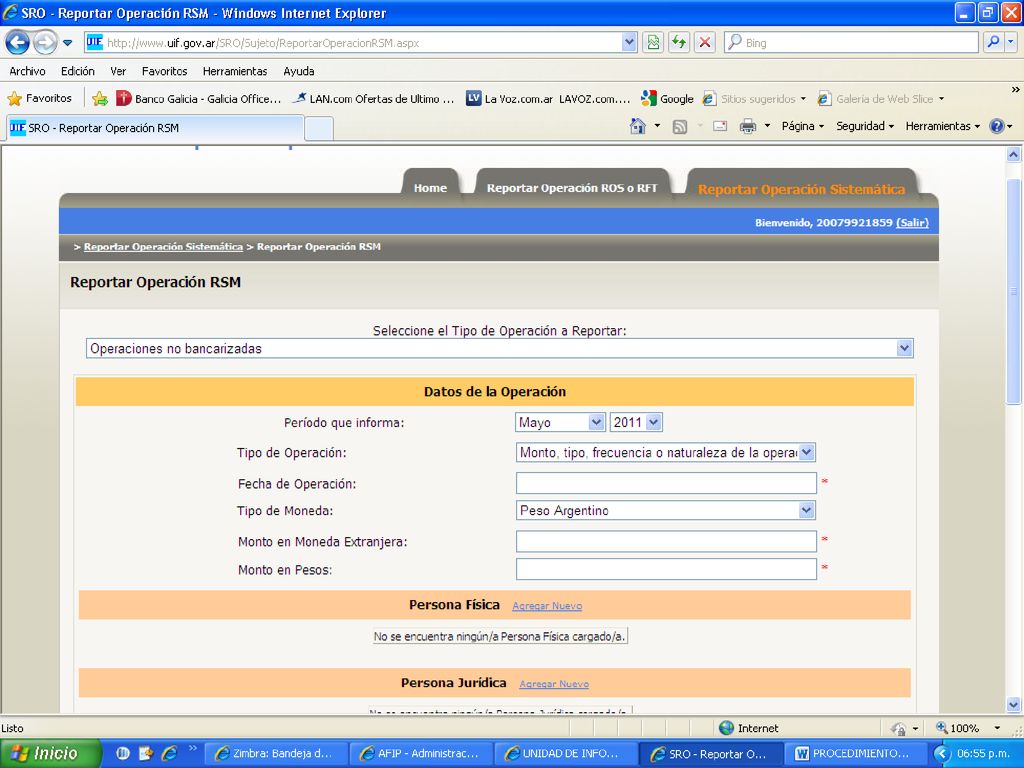This screenshot has width=1024, height=768.
Task: Show more favorites bar items chevron
Action: coord(1016,89)
